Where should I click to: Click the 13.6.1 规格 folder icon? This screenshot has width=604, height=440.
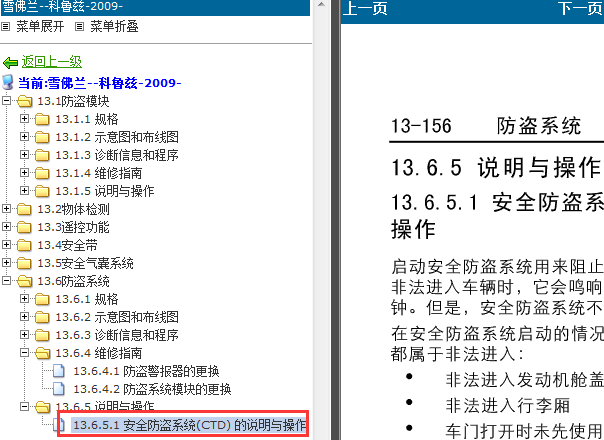42,299
